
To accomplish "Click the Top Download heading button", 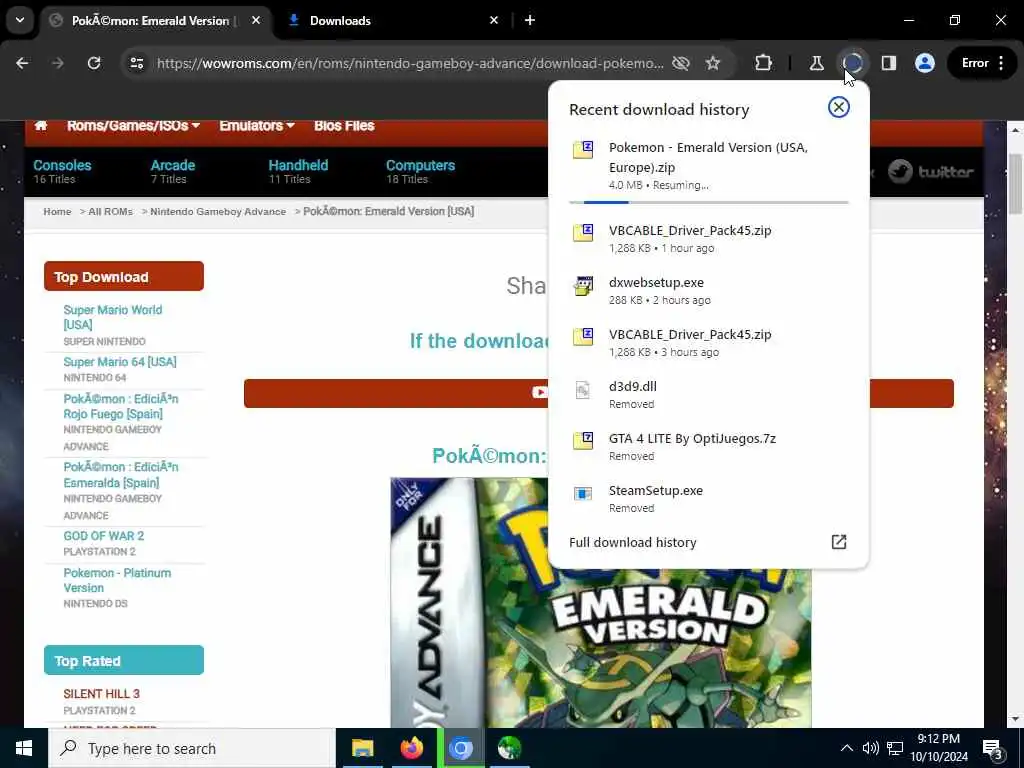I will (x=123, y=276).
